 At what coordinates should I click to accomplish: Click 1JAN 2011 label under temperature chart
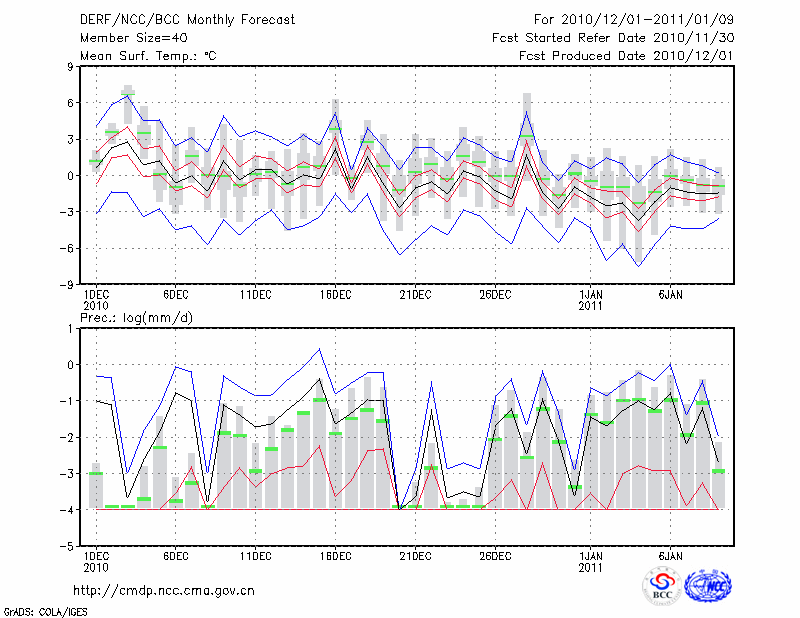591,299
